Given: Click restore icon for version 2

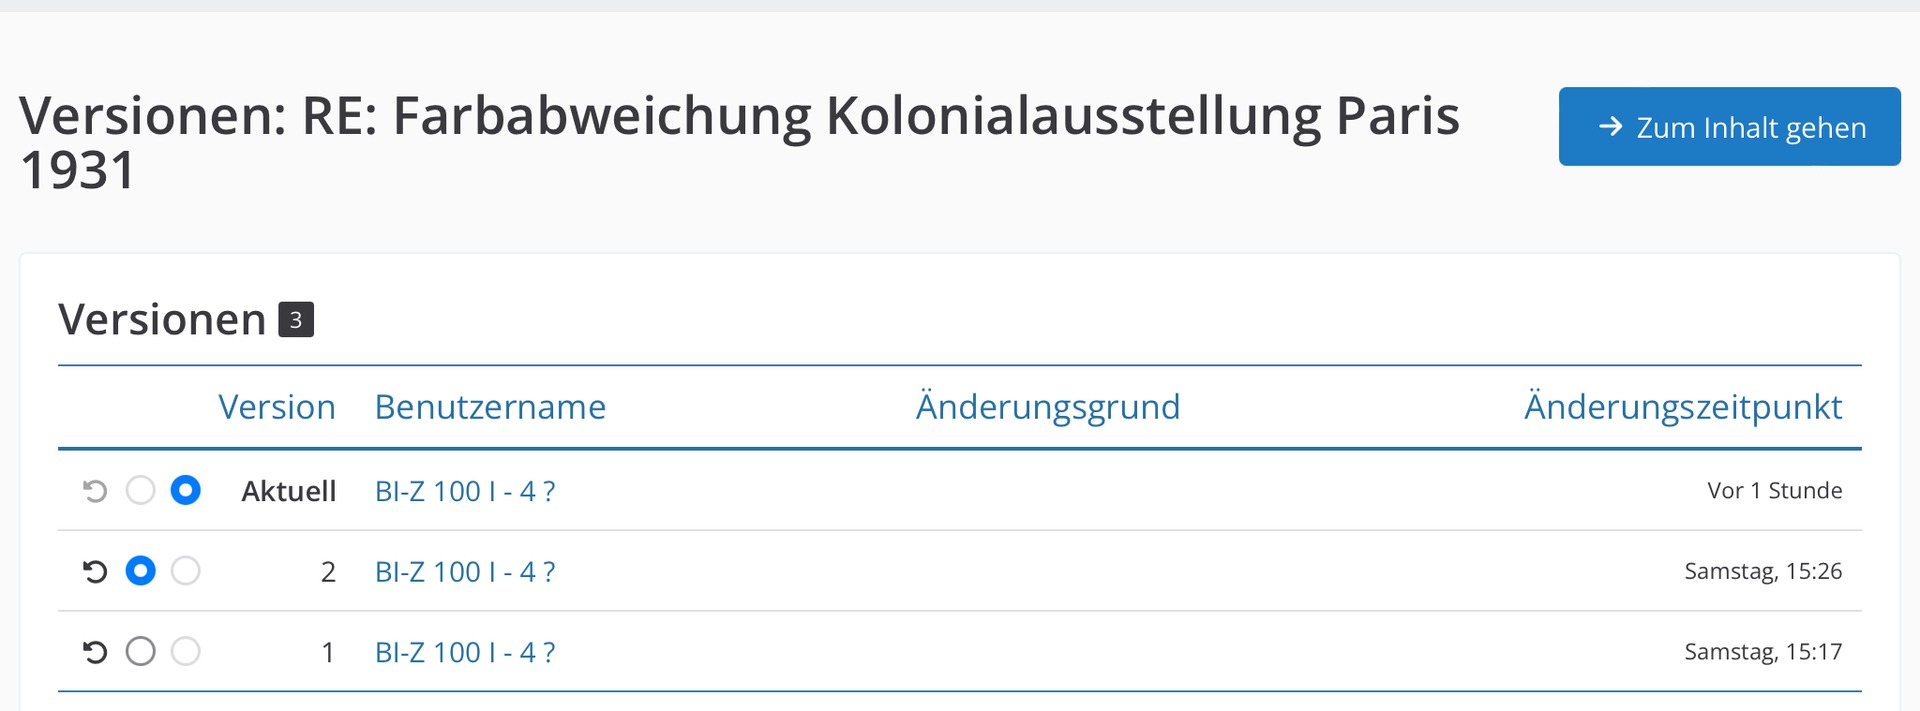Looking at the screenshot, I should click(95, 571).
